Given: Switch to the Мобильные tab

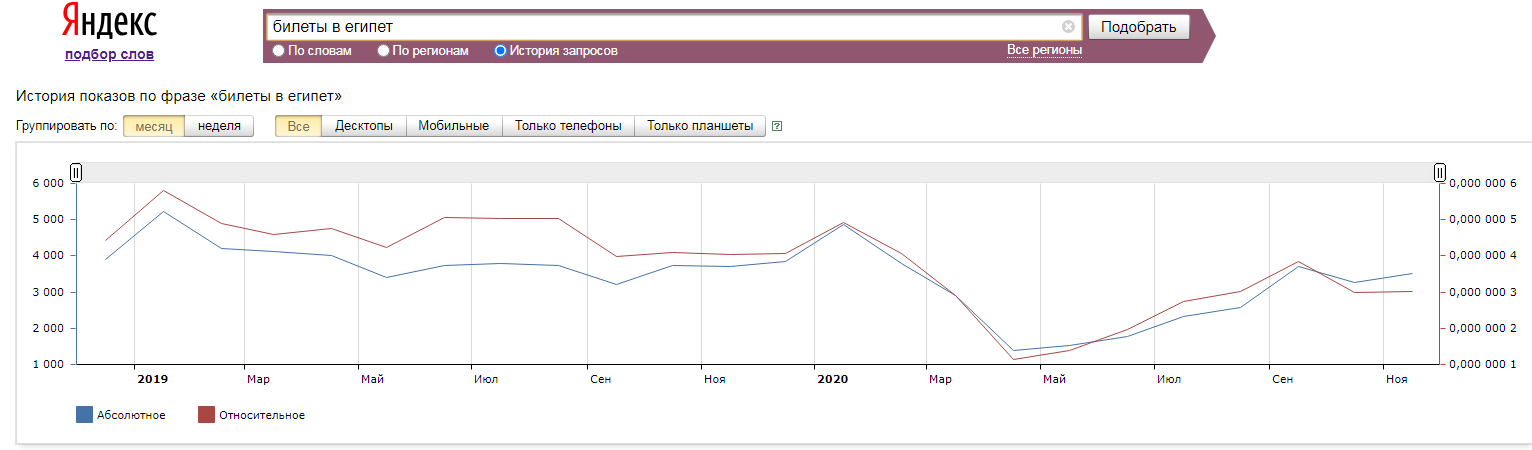Looking at the screenshot, I should [454, 126].
